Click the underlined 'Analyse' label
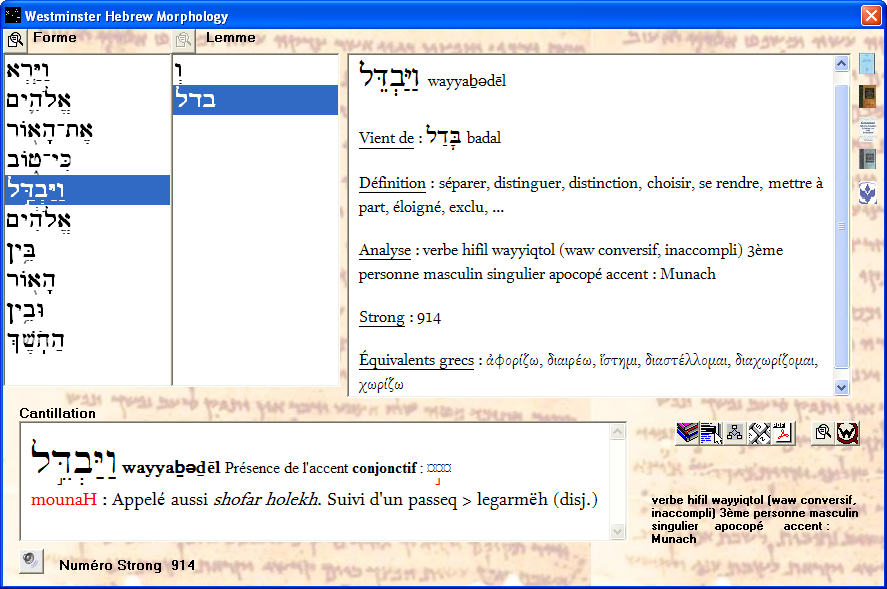This screenshot has width=887, height=589. click(x=385, y=250)
